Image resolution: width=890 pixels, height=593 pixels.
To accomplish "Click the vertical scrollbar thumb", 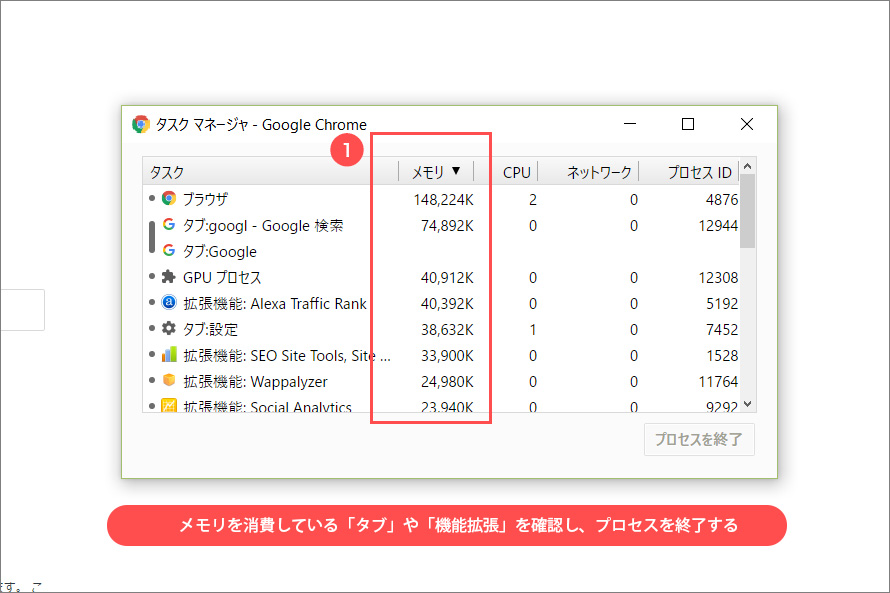I will [748, 211].
